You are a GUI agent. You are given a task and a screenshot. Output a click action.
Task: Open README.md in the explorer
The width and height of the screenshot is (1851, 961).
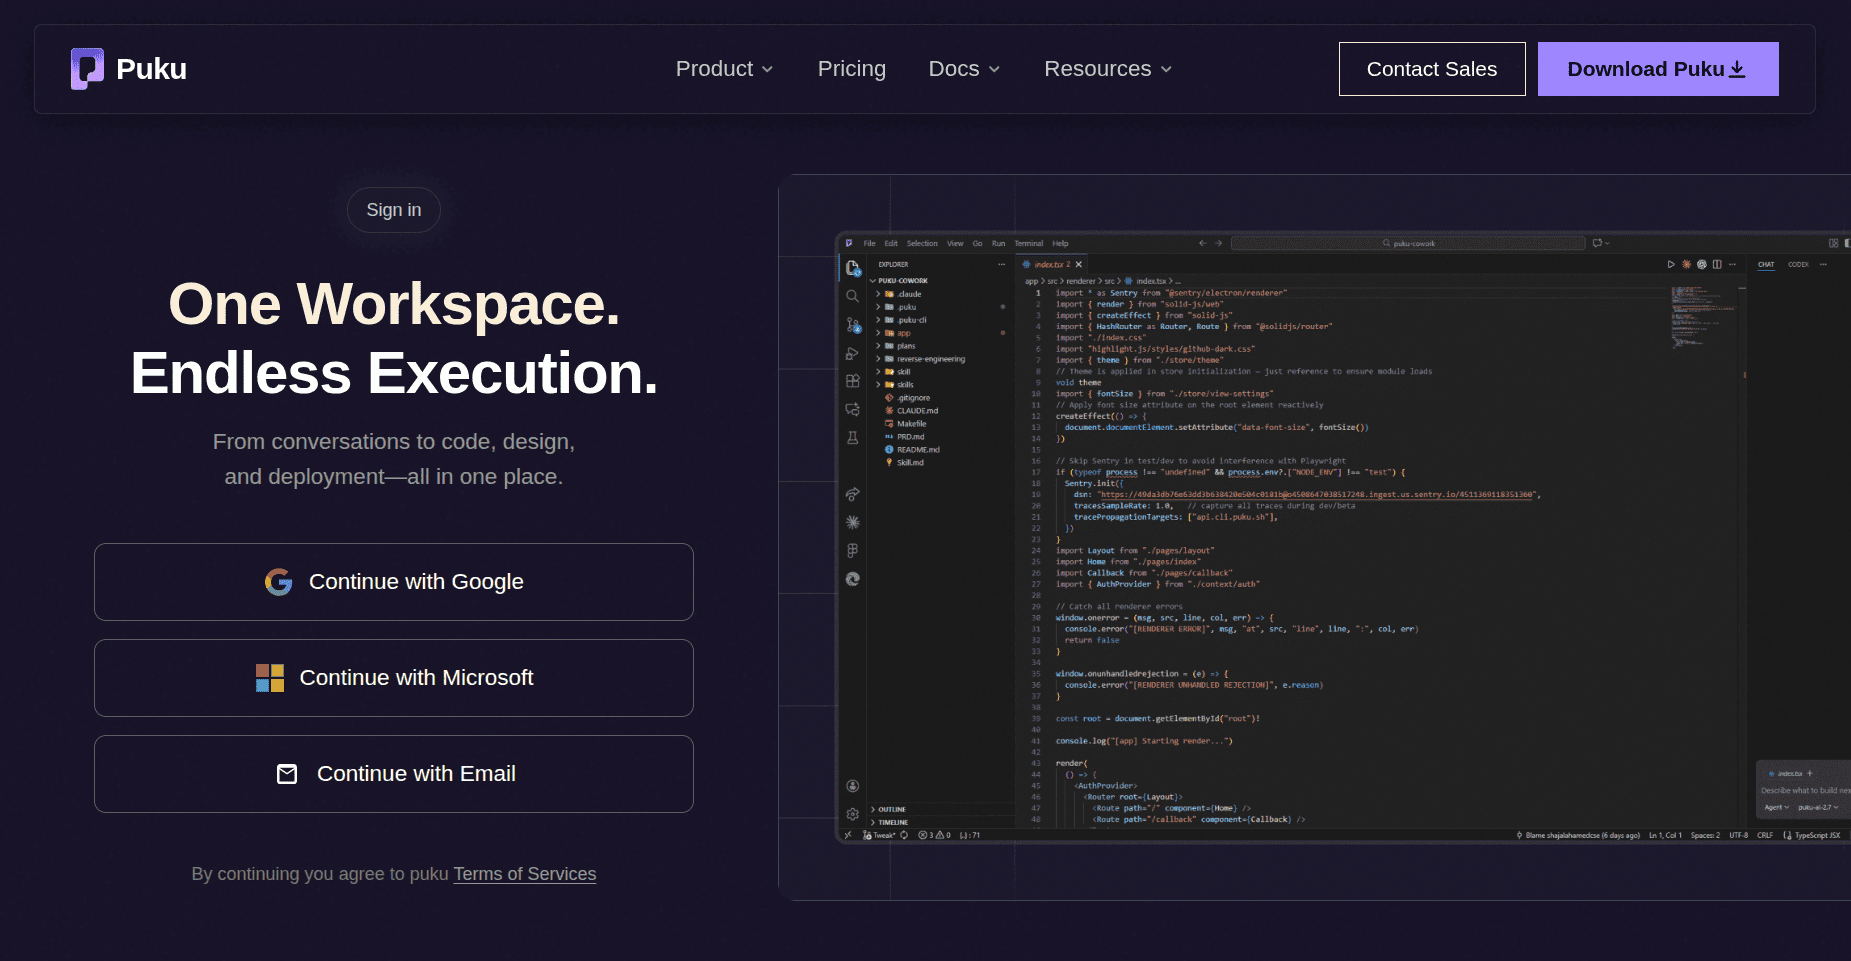(913, 450)
